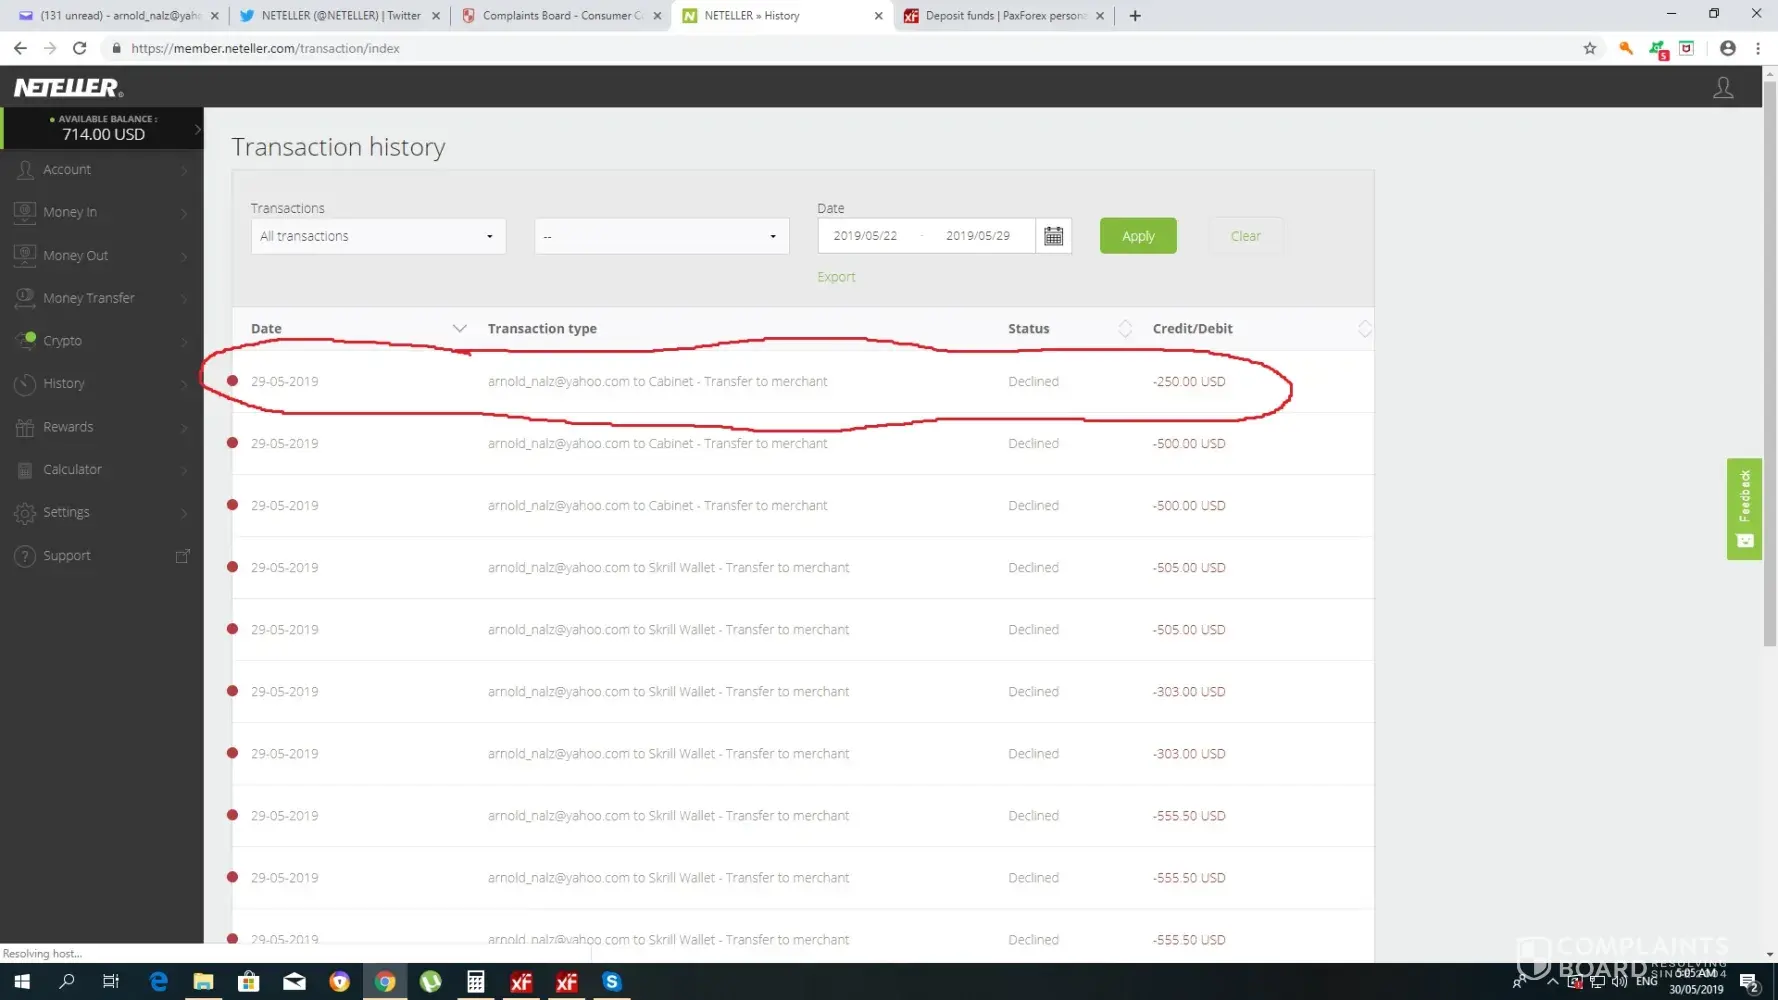The width and height of the screenshot is (1778, 1000).
Task: Expand the available balance panel
Action: click(197, 129)
